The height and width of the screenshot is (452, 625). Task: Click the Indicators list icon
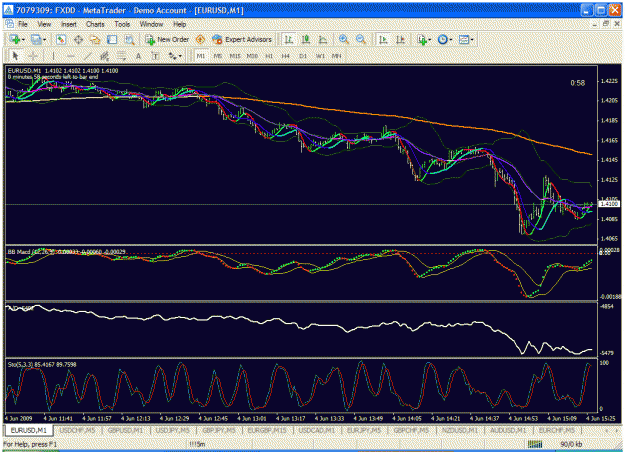[422, 39]
